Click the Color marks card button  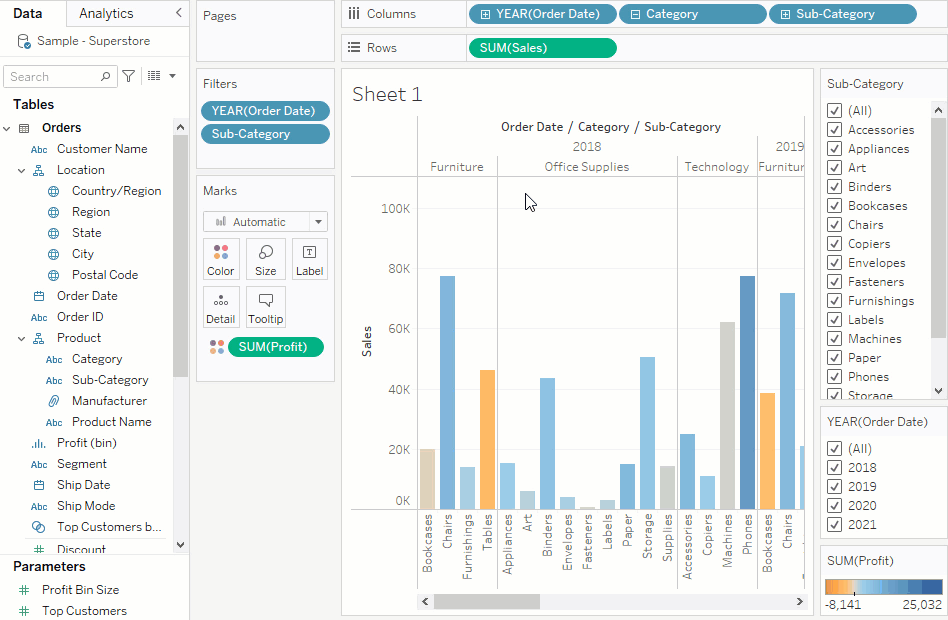click(221, 259)
